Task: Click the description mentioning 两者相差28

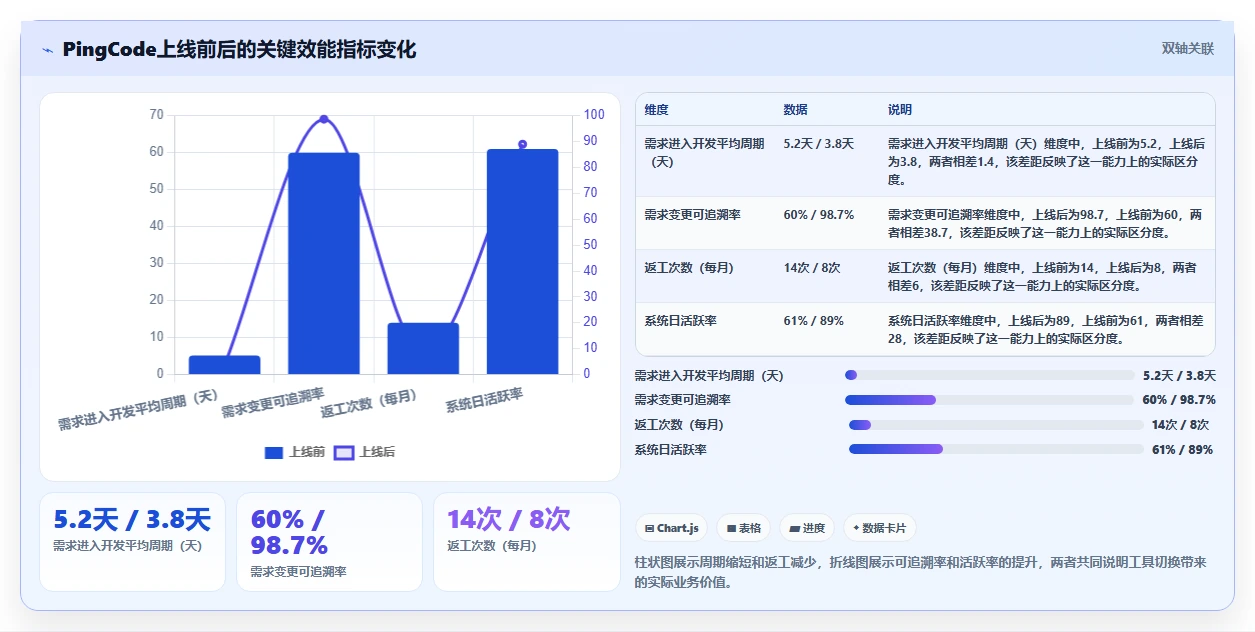Action: 1046,330
